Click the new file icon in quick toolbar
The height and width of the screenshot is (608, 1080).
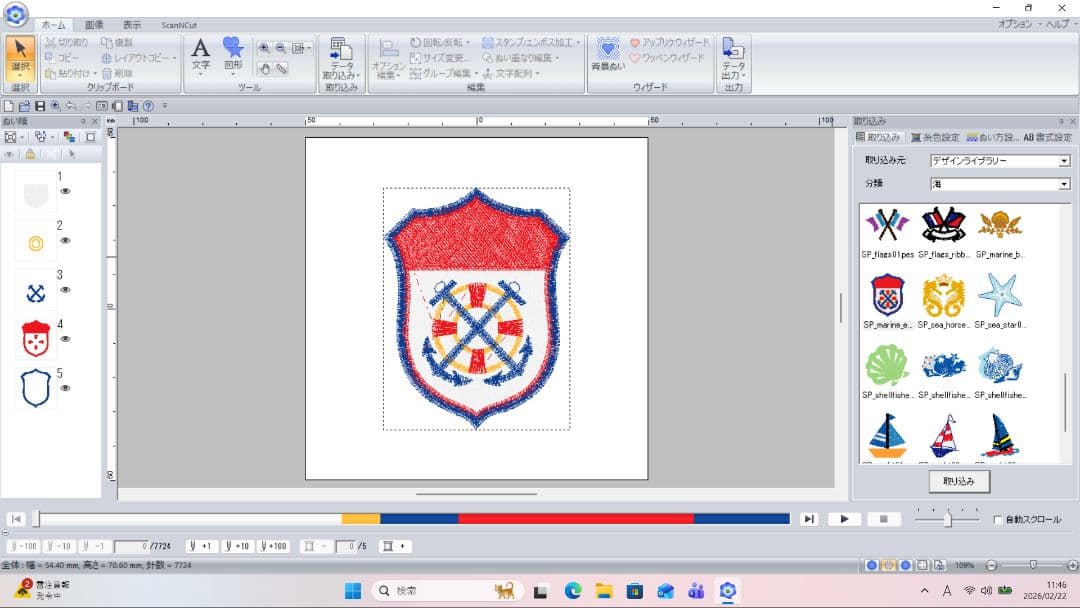[x=9, y=106]
